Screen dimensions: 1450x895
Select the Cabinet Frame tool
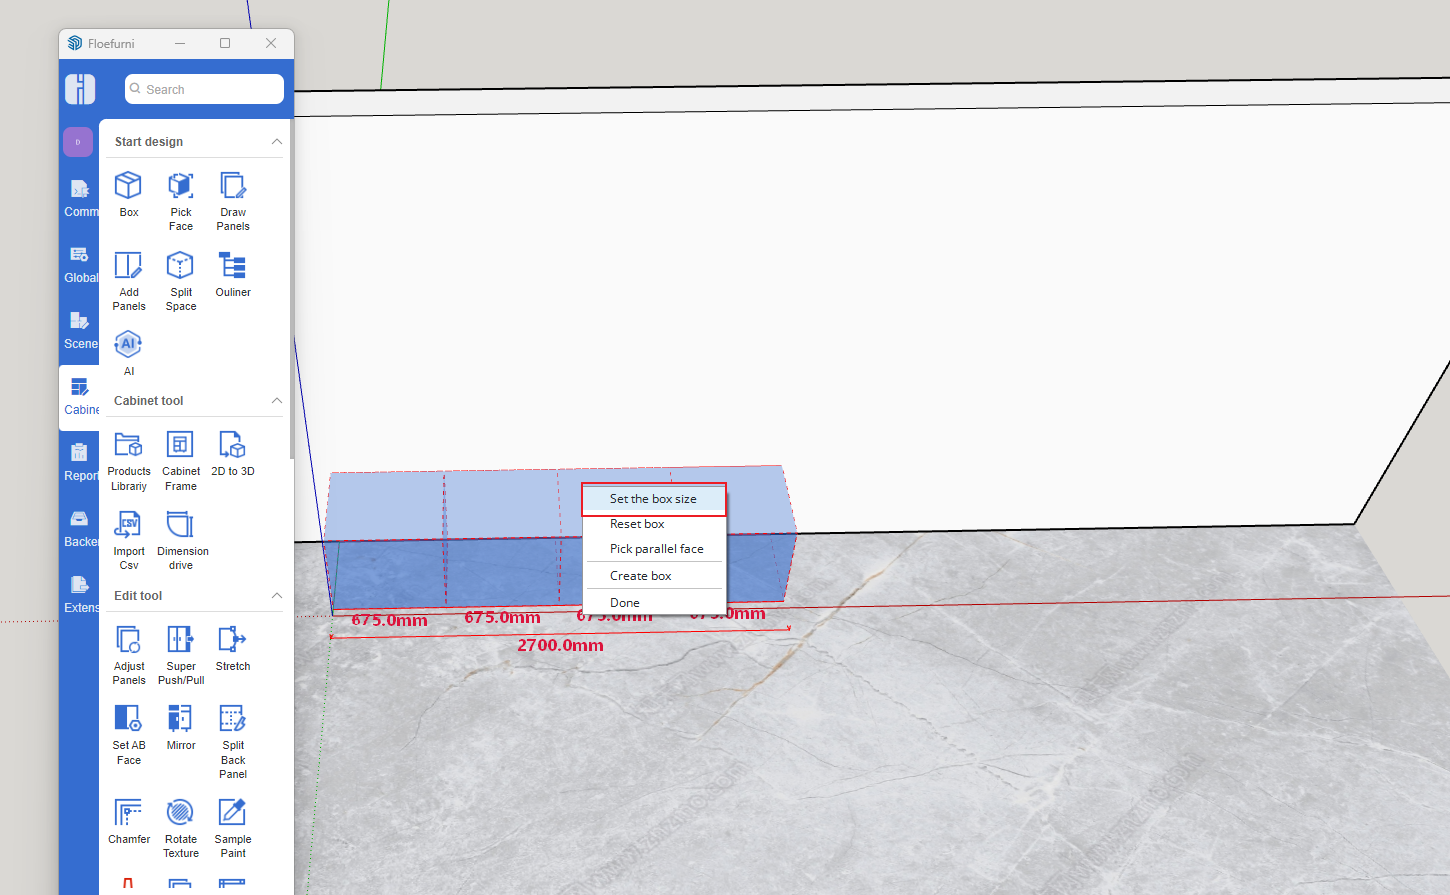coord(180,445)
